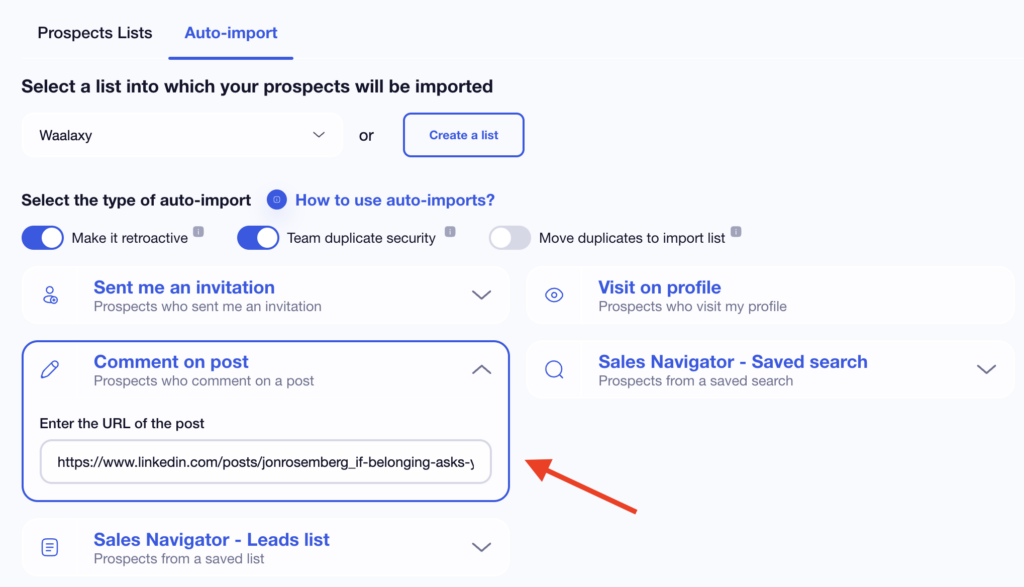Disable the Make it retroactive toggle
Screen dimensions: 1024x587
[42, 238]
